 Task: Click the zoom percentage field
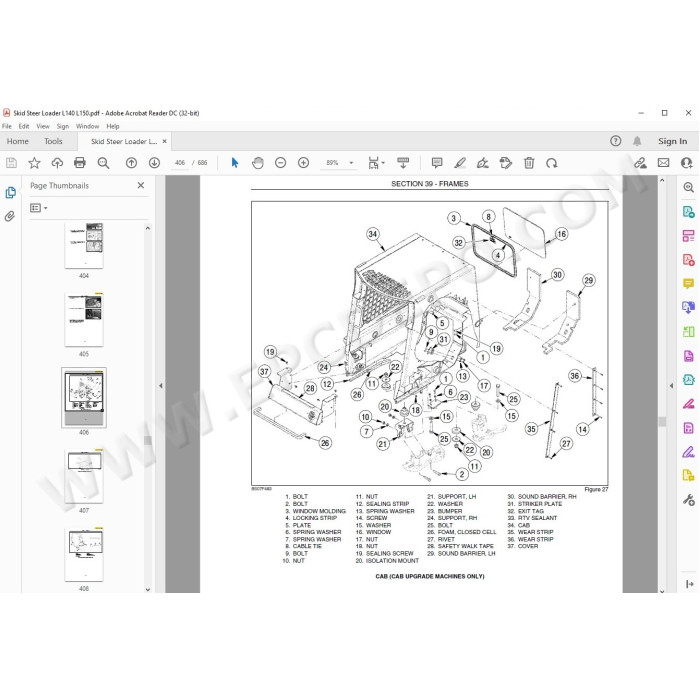point(333,163)
